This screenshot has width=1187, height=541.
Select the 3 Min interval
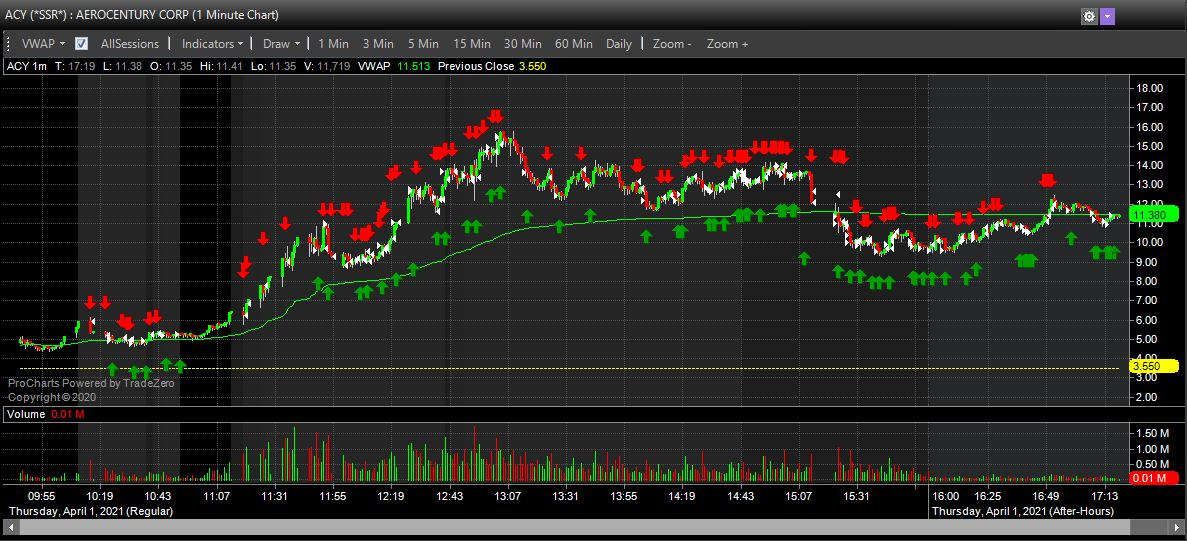378,44
